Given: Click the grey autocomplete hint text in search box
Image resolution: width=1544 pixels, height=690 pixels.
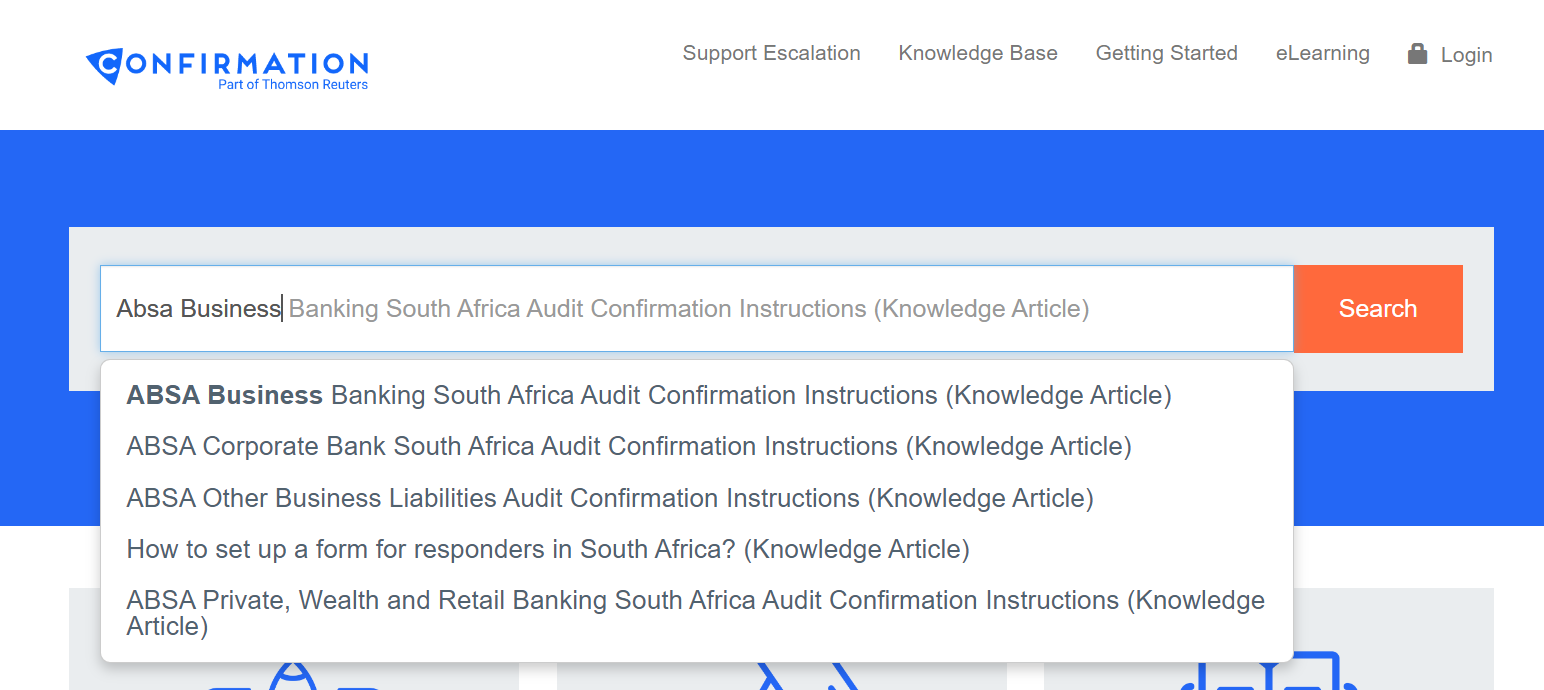Looking at the screenshot, I should 689,309.
